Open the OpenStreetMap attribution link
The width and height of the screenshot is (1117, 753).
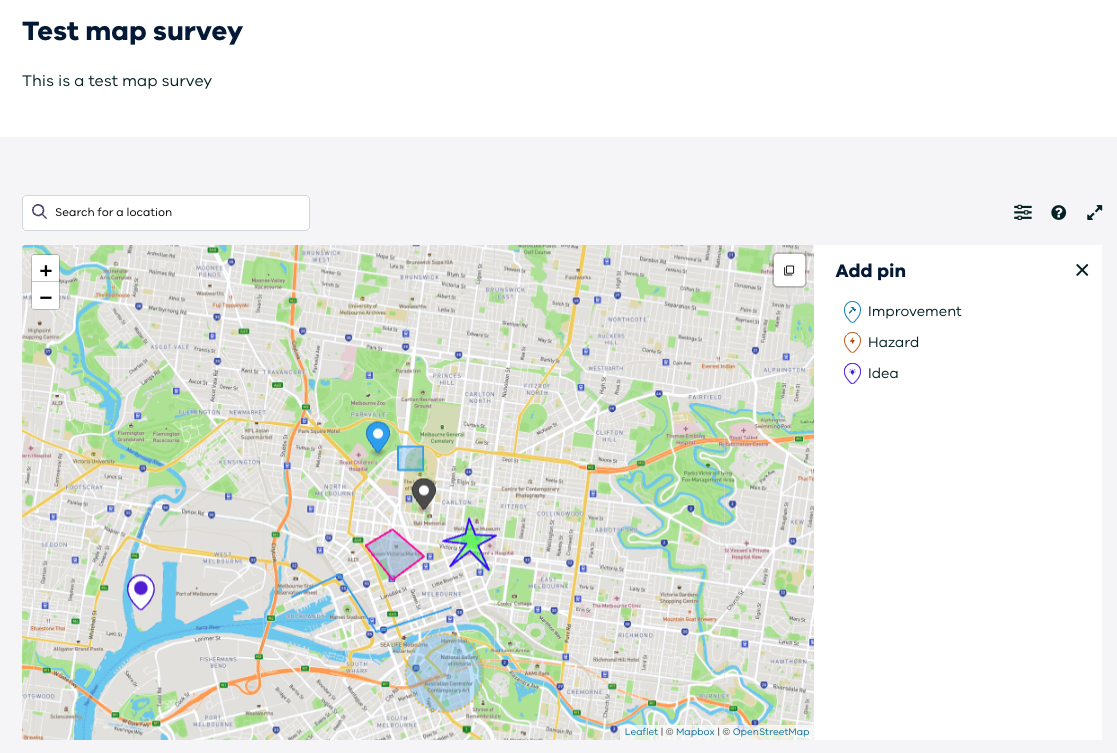click(771, 732)
